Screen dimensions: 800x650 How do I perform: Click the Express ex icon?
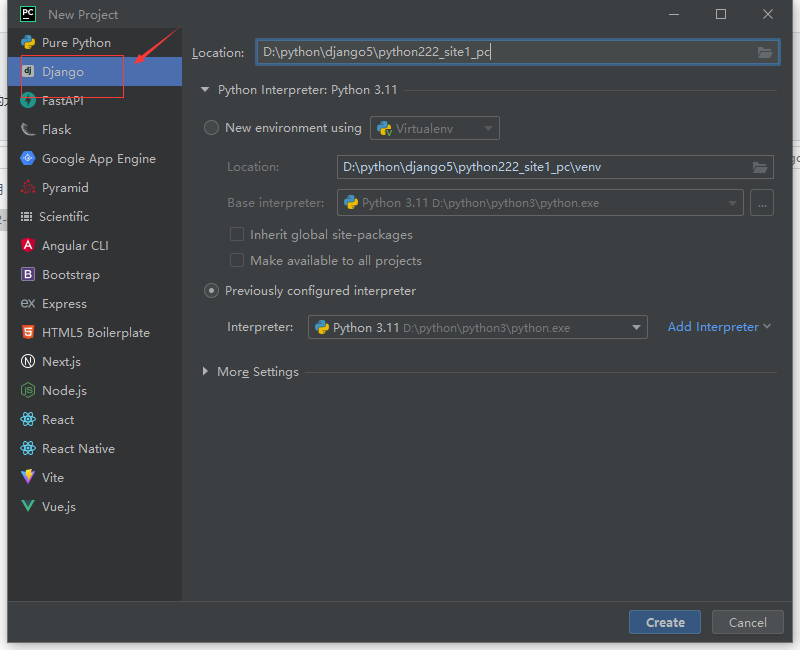coord(28,303)
